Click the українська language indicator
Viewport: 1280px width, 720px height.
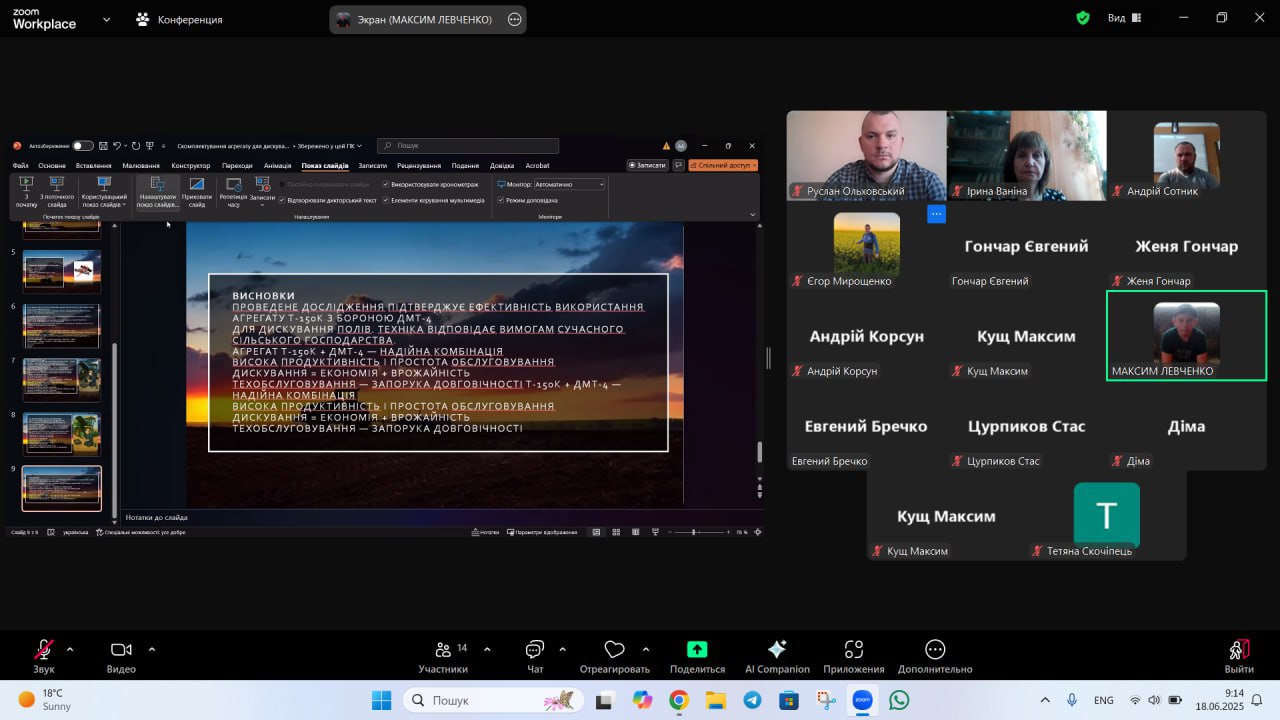pos(76,532)
